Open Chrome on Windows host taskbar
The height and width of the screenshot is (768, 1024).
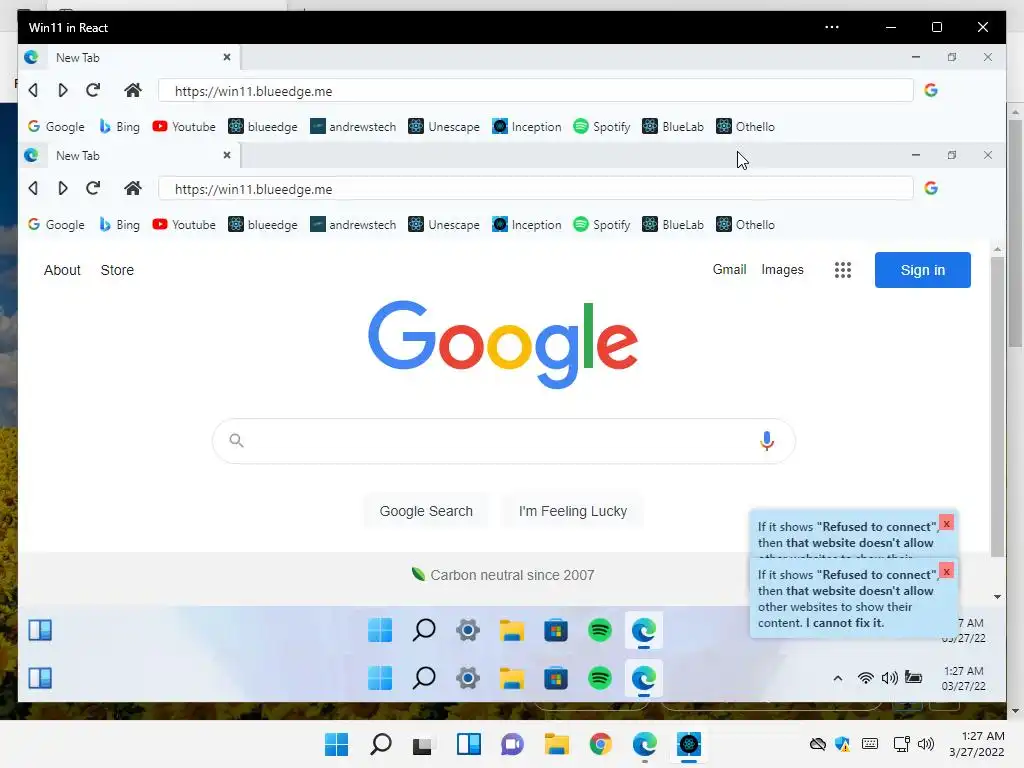pos(600,744)
